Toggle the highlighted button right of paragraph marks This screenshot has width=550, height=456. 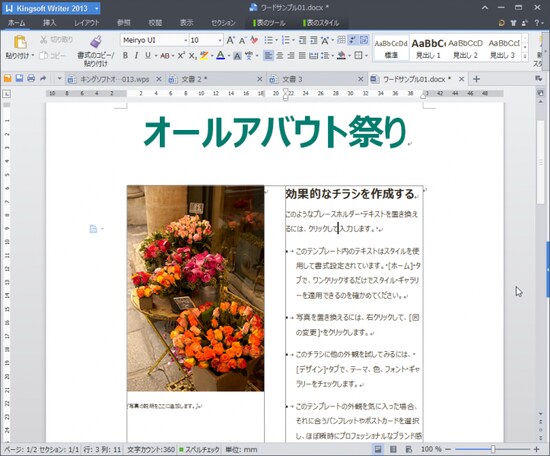coord(364,40)
